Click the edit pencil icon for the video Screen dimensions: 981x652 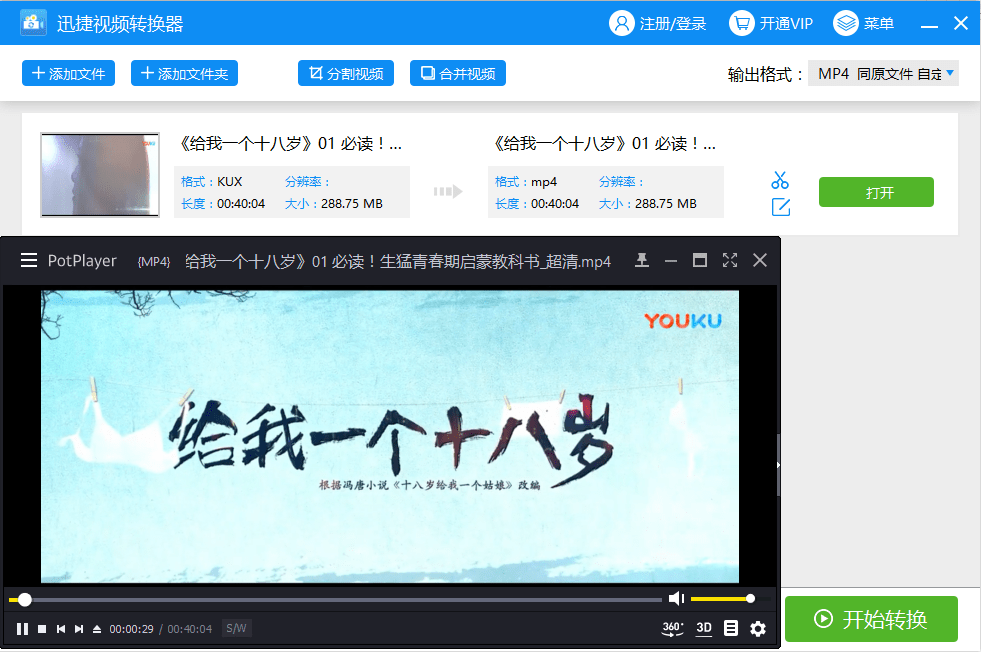click(780, 207)
